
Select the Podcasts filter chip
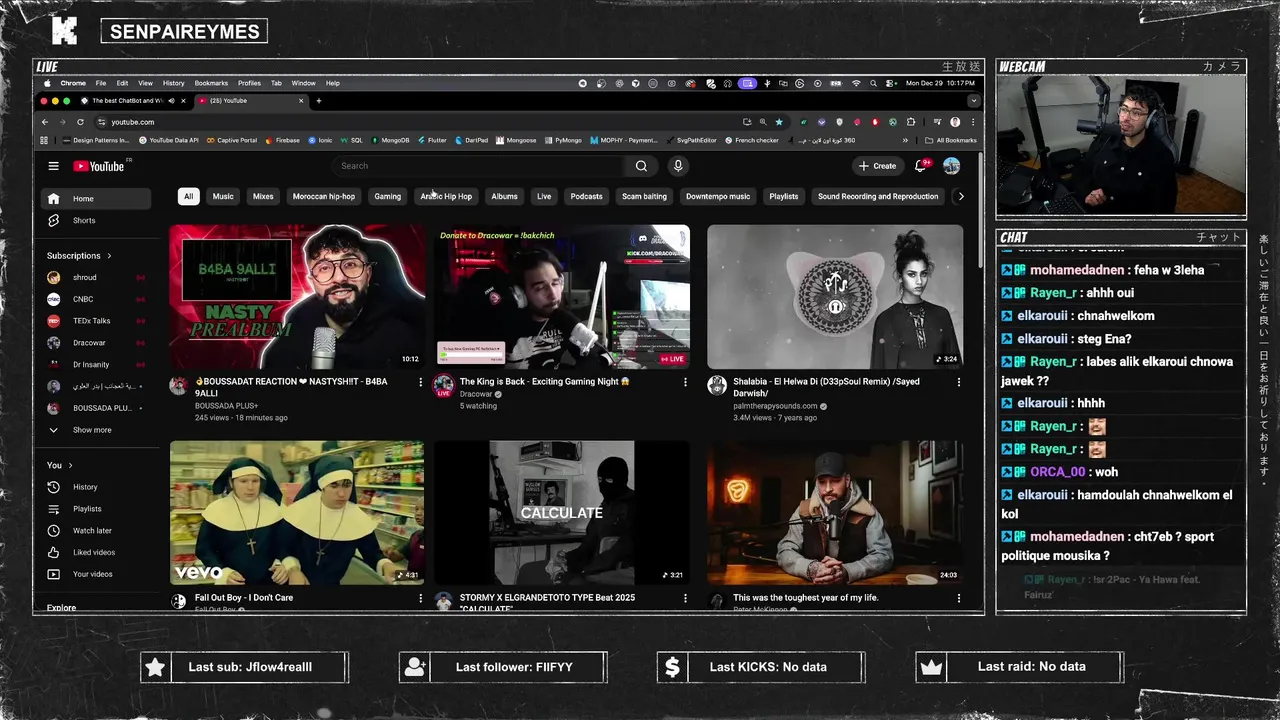[x=586, y=196]
